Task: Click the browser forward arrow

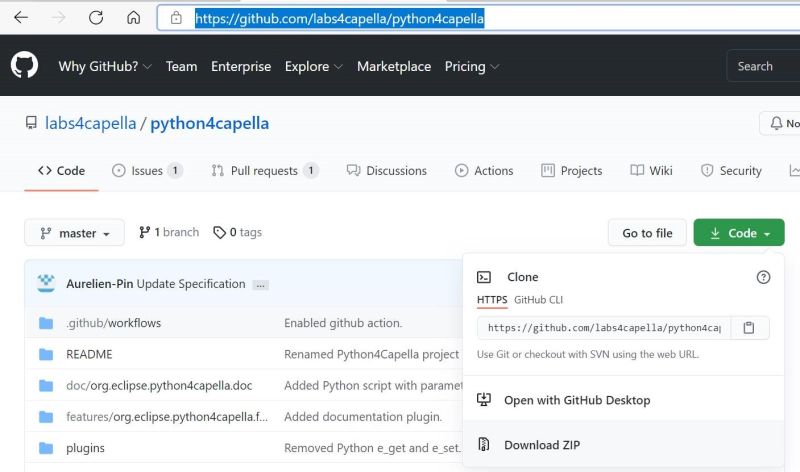Action: tap(59, 18)
